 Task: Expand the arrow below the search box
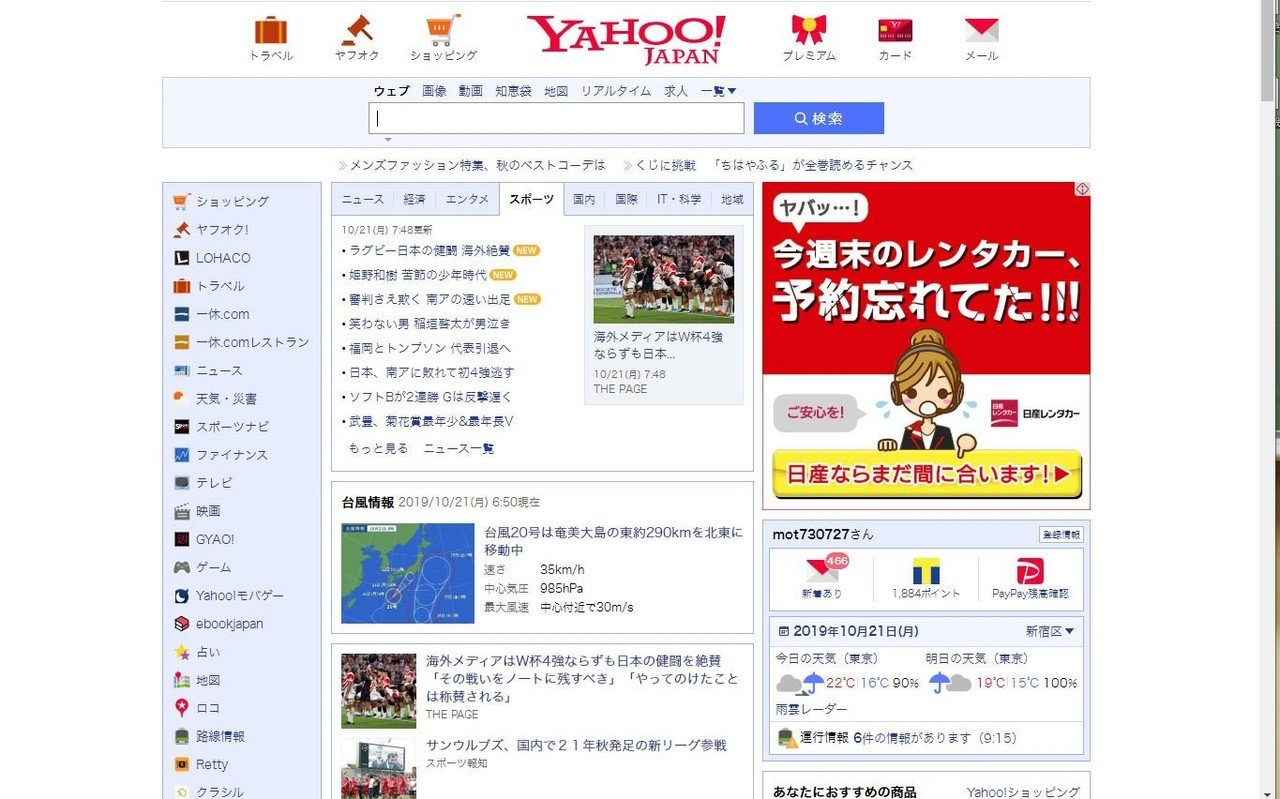tap(388, 139)
